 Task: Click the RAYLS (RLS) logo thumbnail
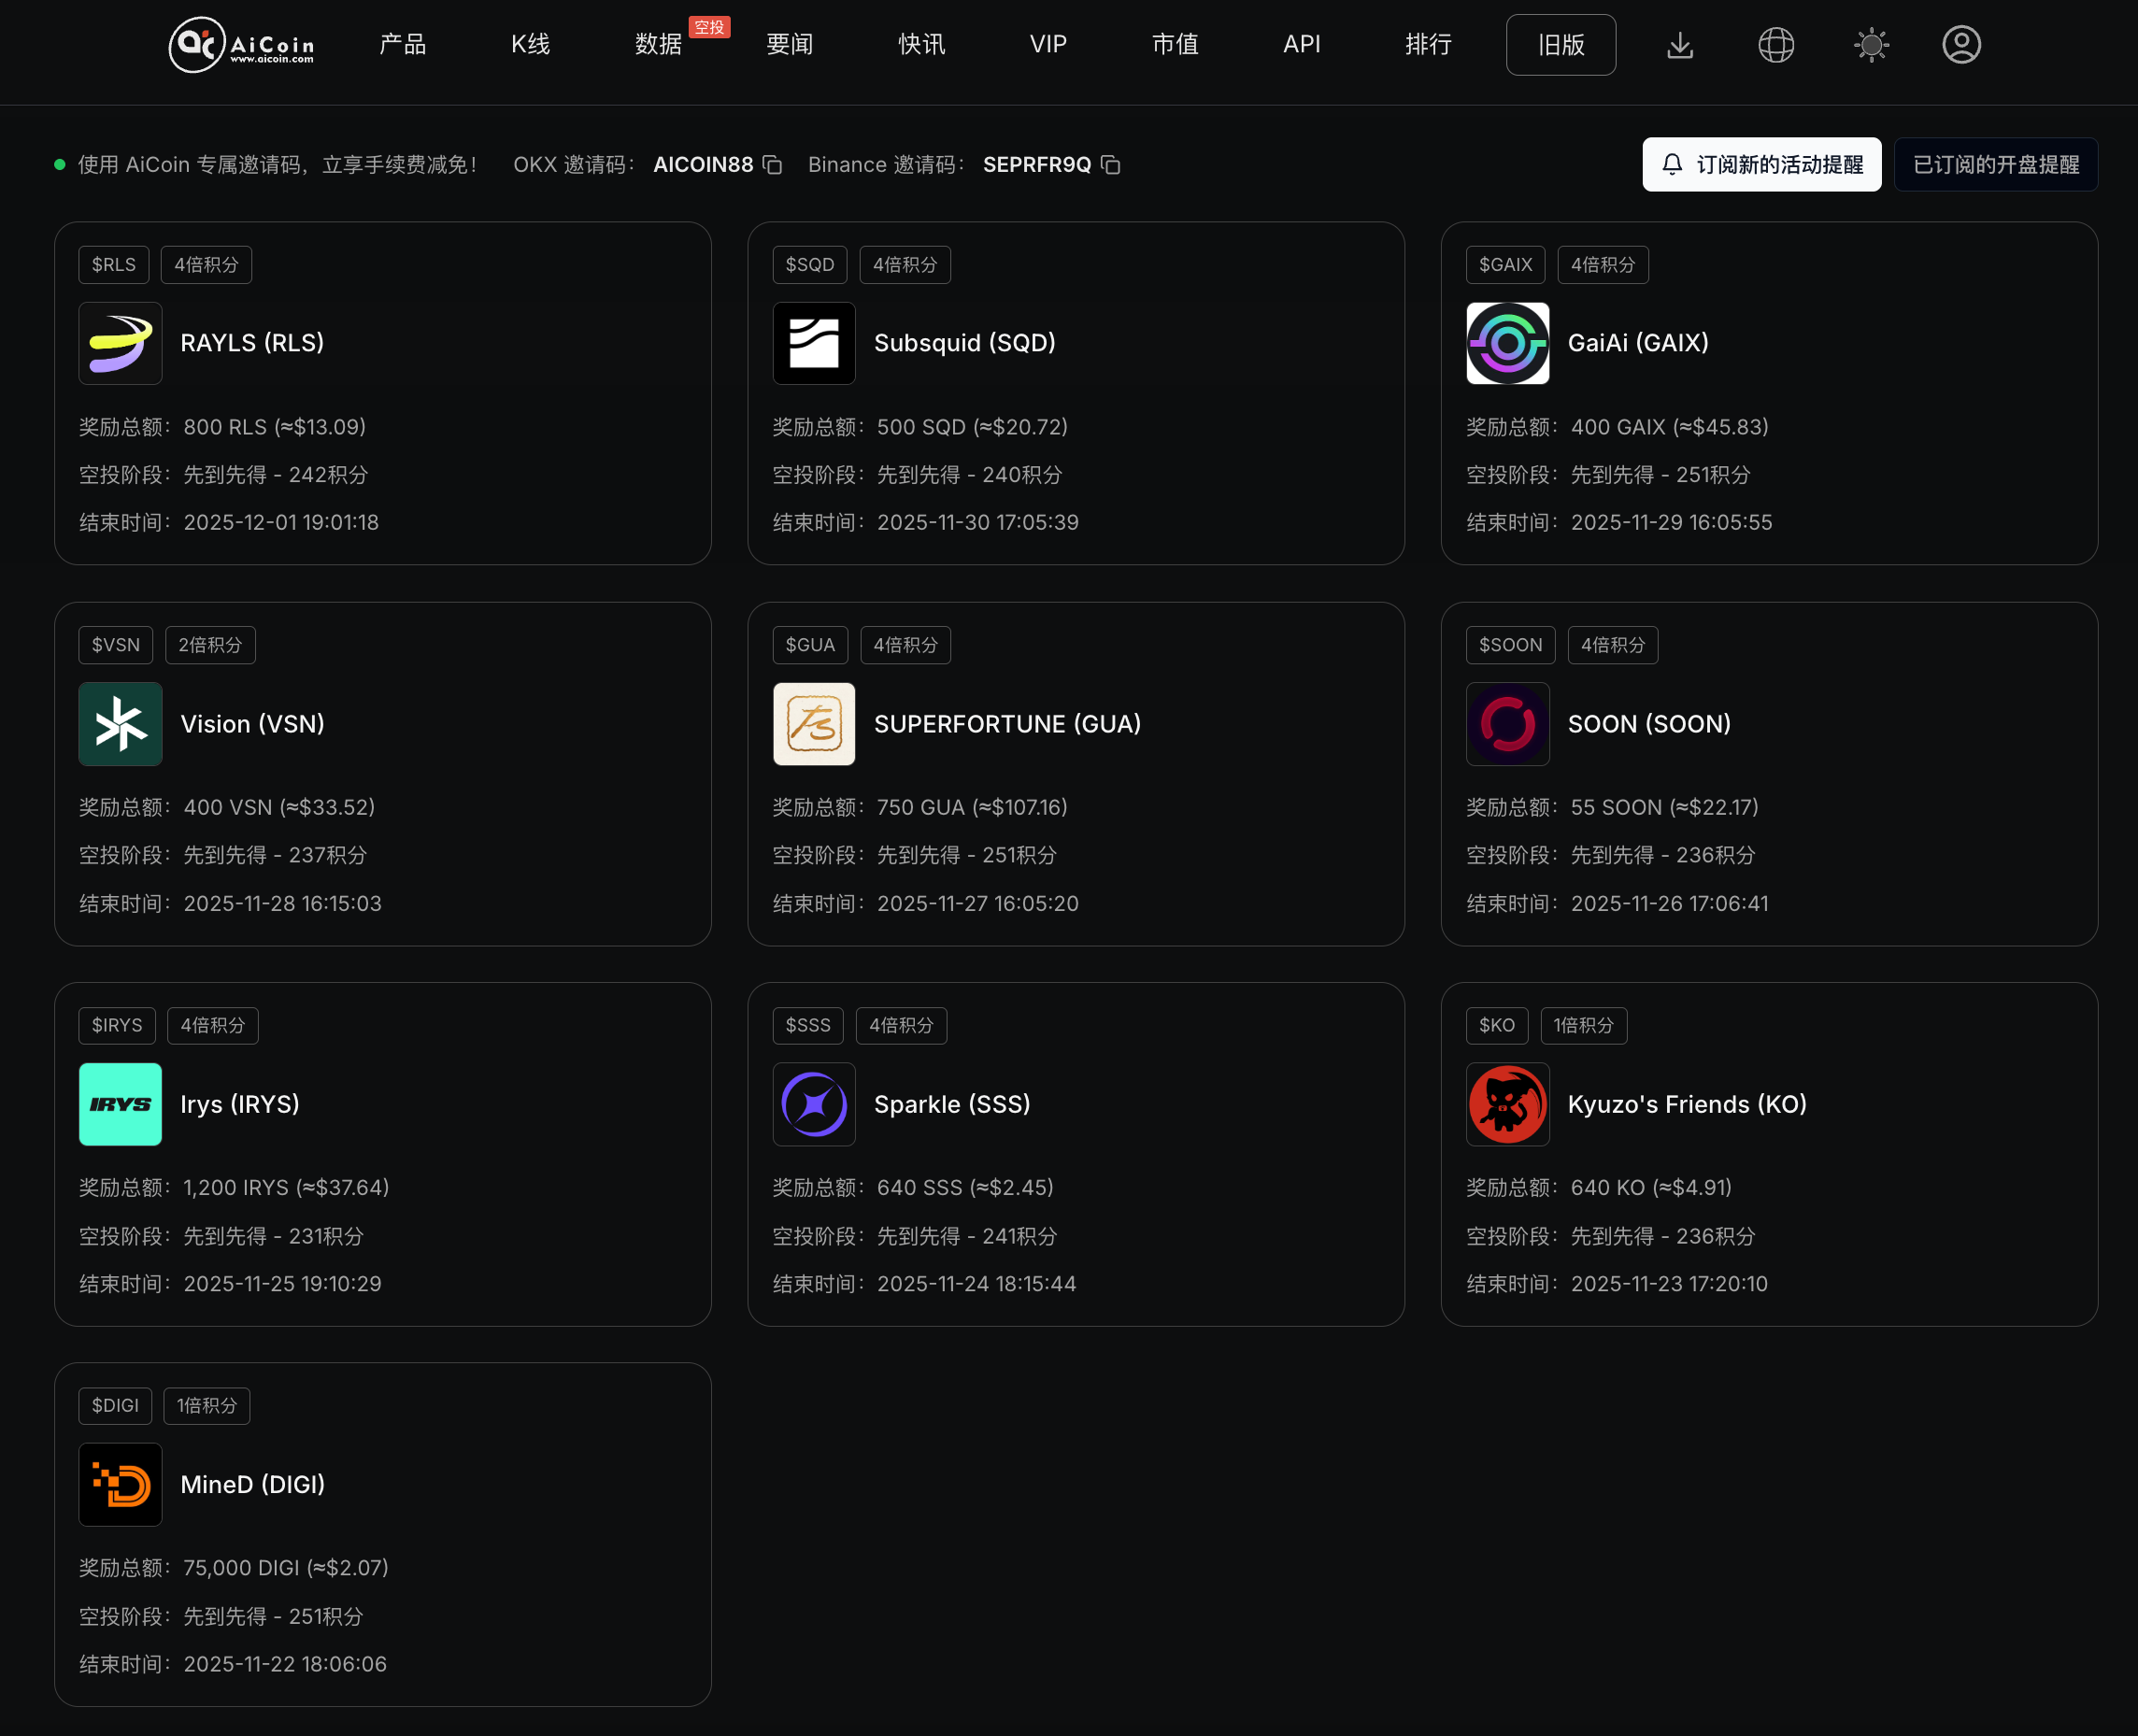pyautogui.click(x=120, y=343)
